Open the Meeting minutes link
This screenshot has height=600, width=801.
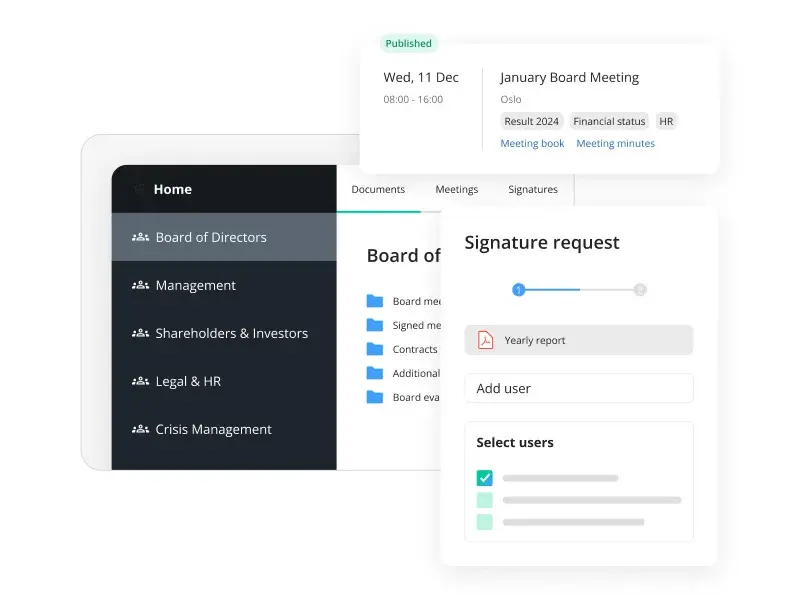pyautogui.click(x=615, y=144)
